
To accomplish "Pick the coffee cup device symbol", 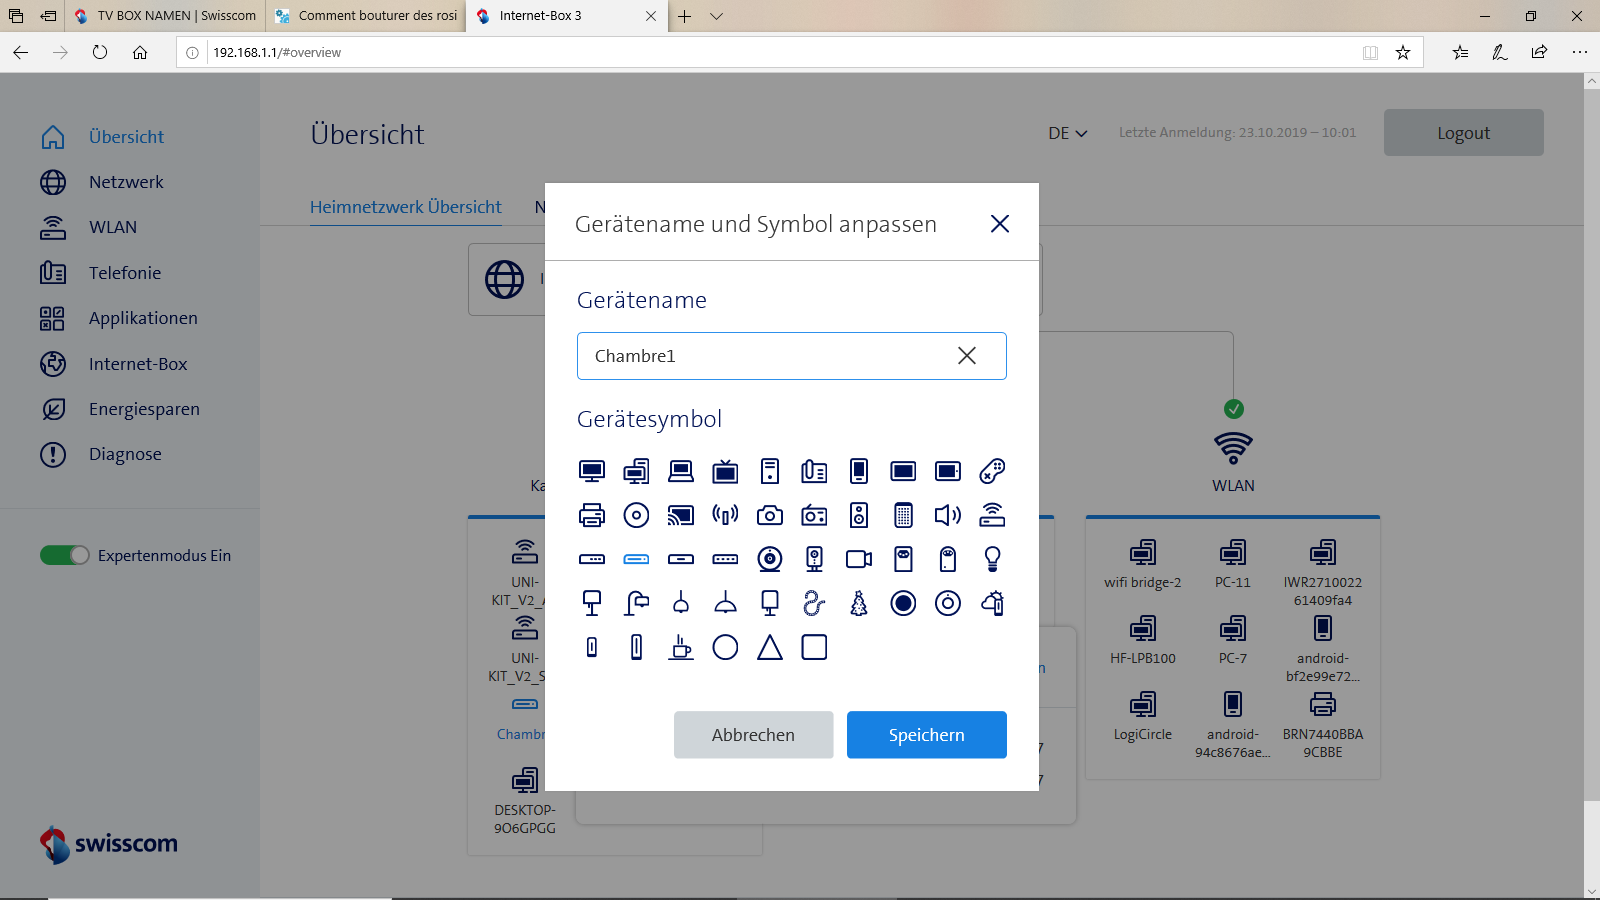I will click(681, 647).
